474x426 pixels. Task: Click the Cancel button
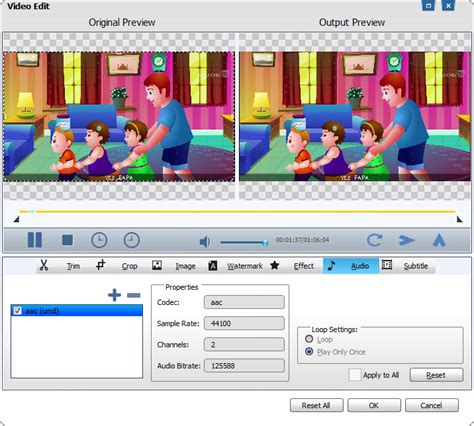432,405
